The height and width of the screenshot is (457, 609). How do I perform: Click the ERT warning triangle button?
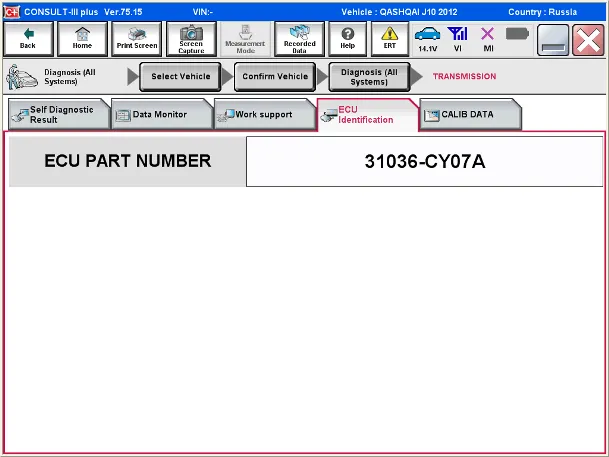coord(390,39)
